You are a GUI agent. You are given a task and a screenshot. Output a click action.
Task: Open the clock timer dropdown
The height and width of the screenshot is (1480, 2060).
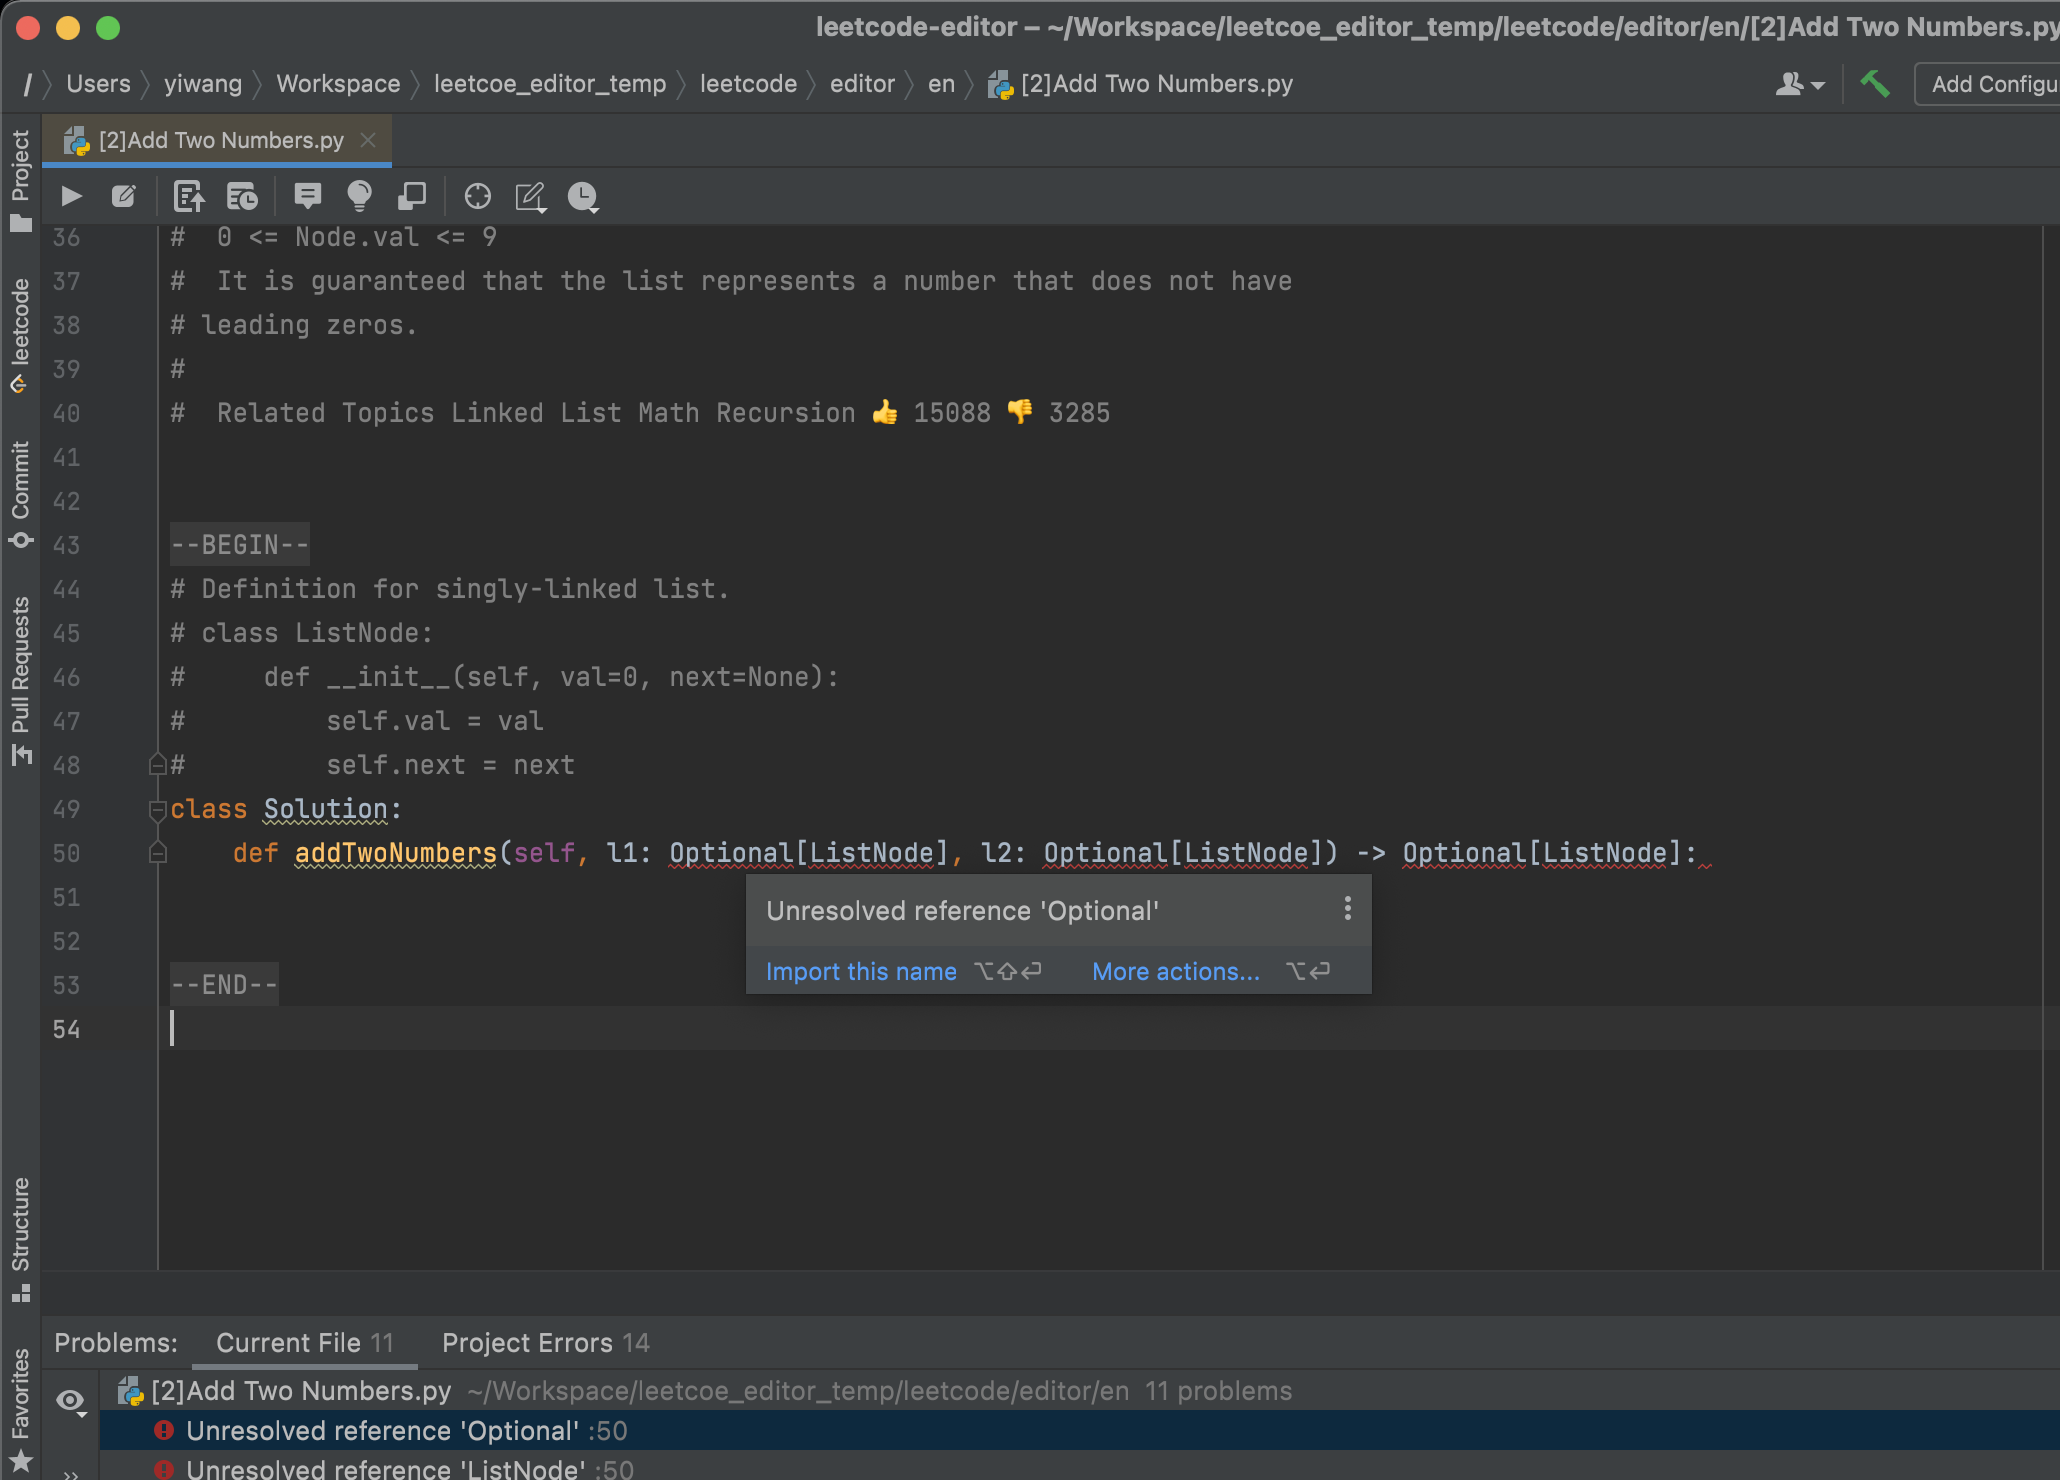coord(583,197)
